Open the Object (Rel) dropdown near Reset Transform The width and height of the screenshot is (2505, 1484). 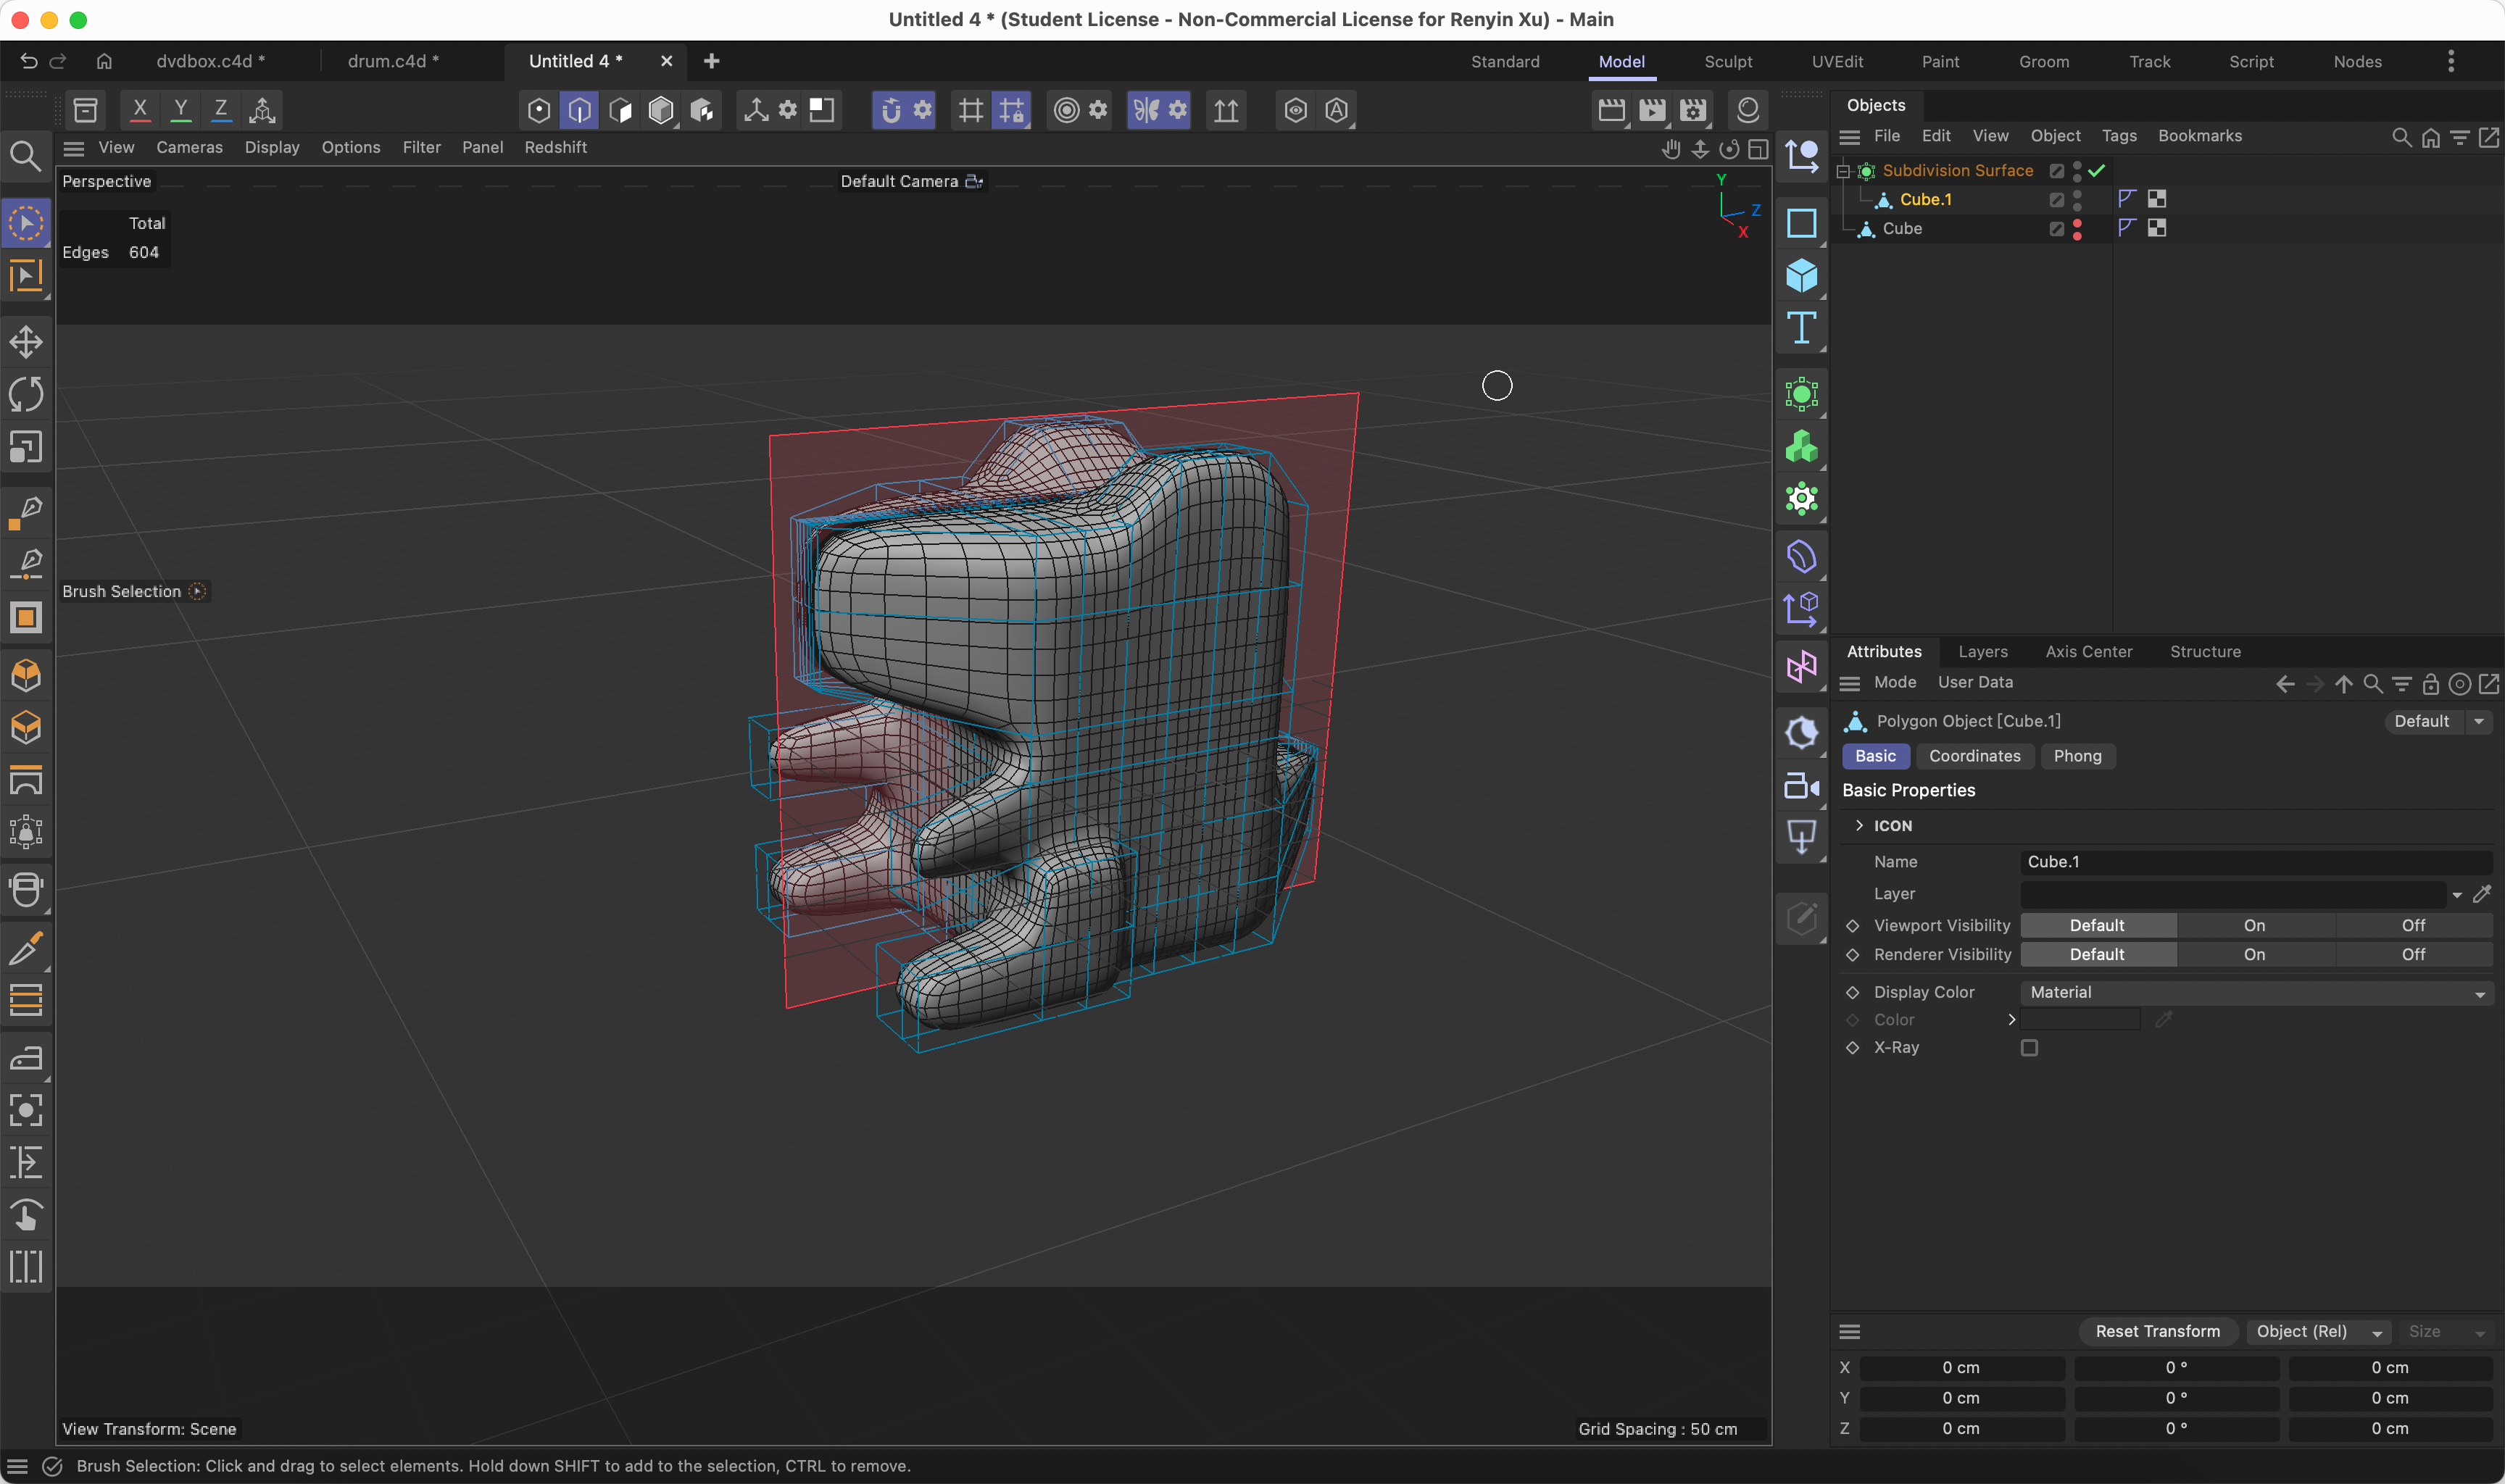pos(2318,1331)
